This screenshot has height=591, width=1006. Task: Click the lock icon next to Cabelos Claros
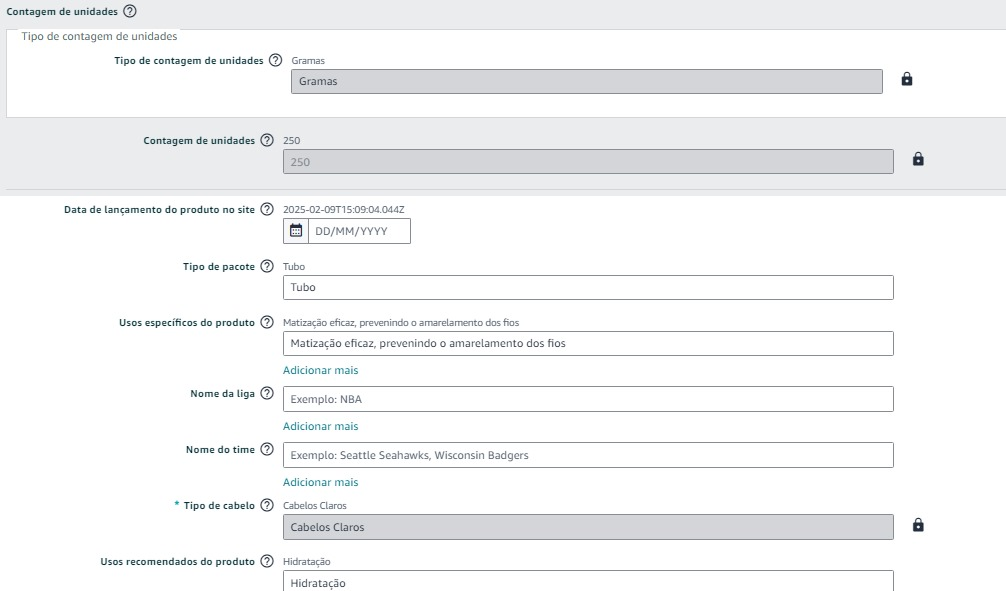[918, 524]
